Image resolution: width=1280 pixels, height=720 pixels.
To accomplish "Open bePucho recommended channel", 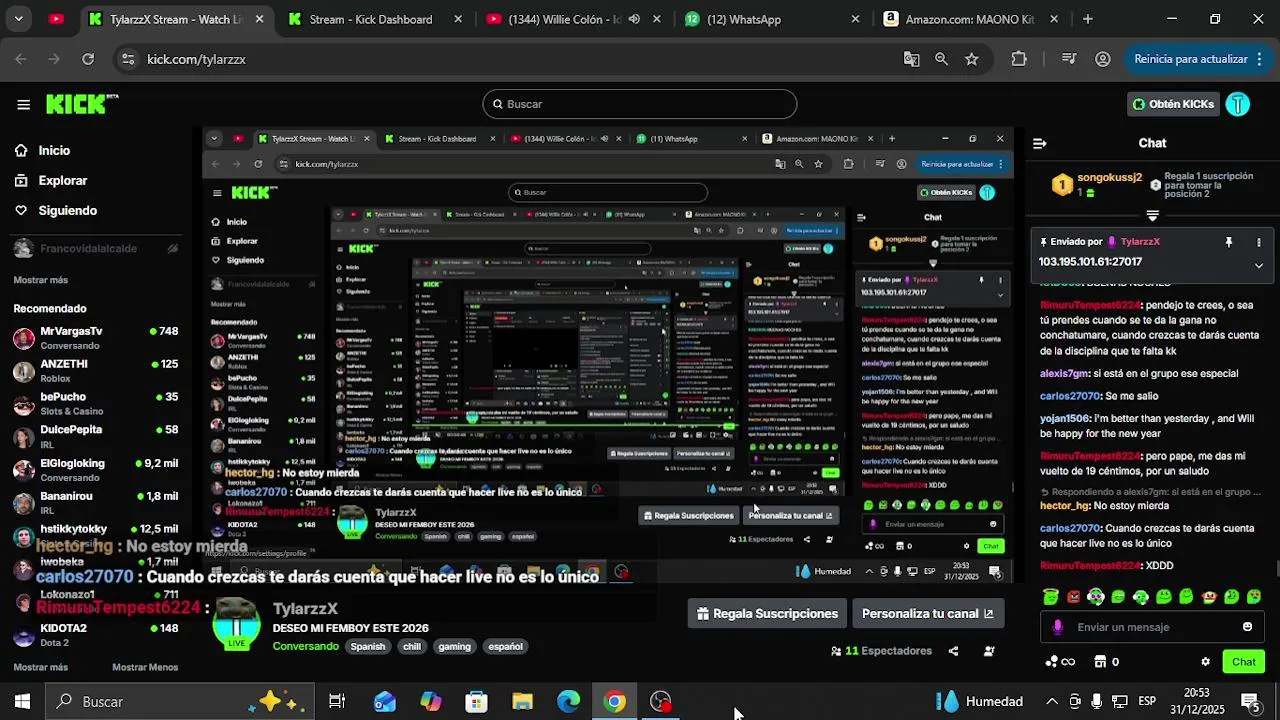I will 95,404.
